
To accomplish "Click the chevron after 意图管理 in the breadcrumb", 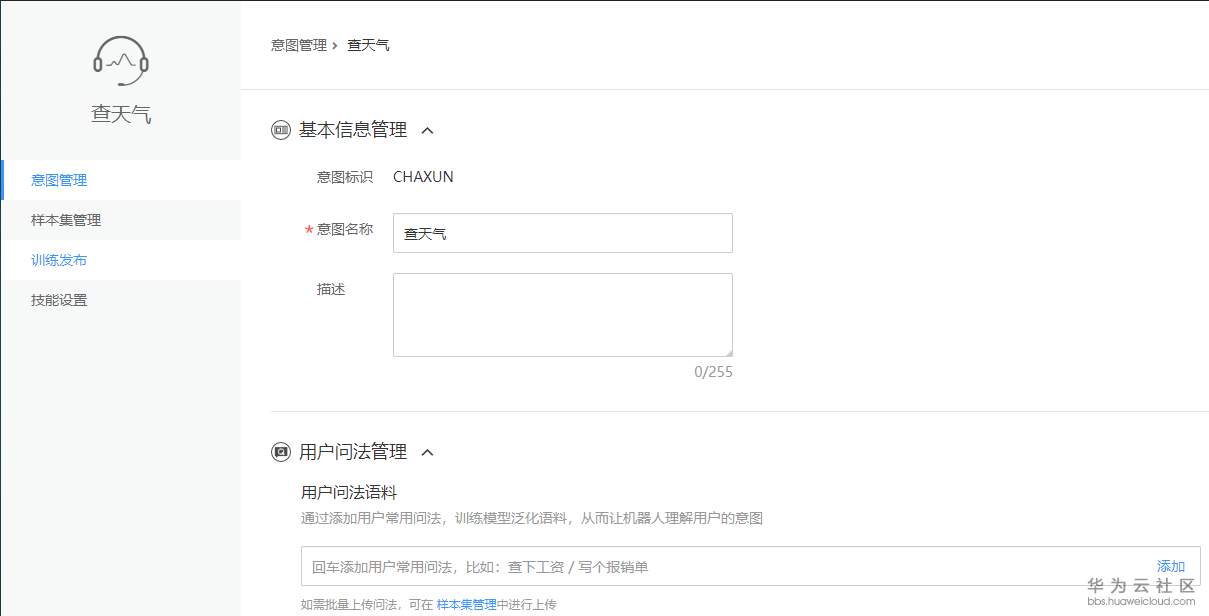I will click(x=334, y=44).
